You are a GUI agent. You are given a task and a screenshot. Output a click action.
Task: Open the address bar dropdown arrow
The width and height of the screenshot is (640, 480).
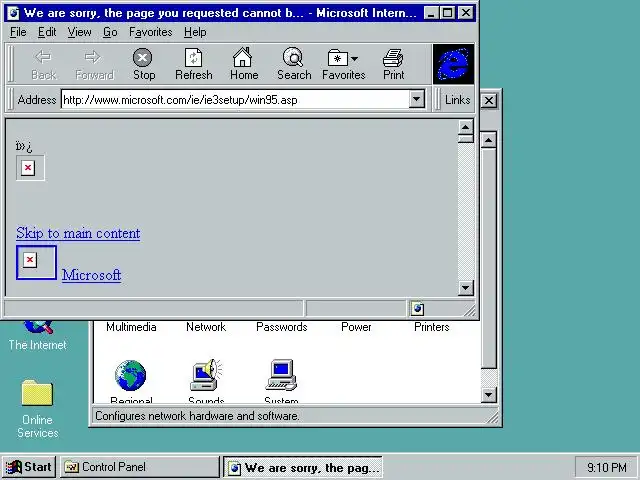coord(416,99)
